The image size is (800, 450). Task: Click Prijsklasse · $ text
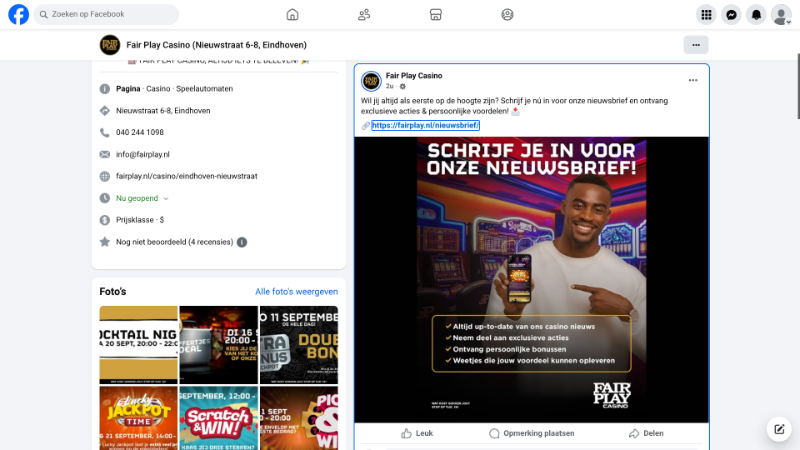tap(140, 220)
